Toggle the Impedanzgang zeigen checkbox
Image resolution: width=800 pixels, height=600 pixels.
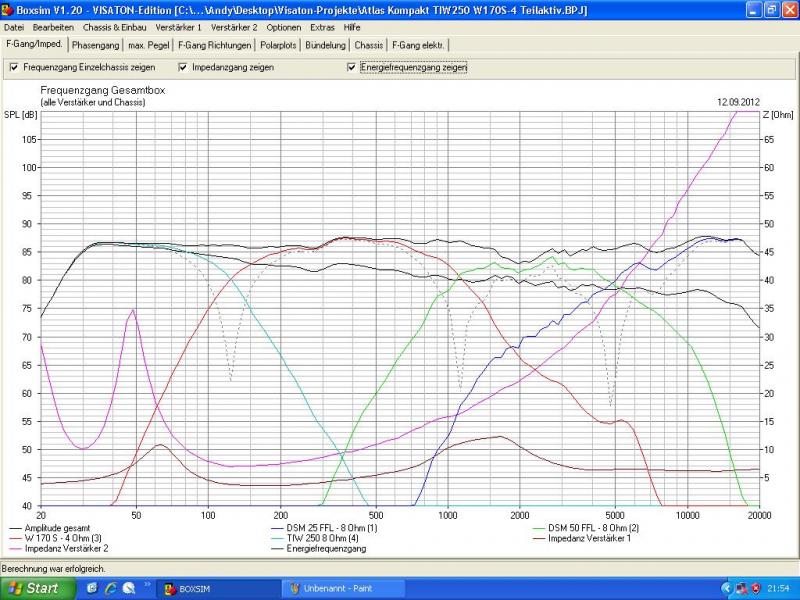point(183,68)
